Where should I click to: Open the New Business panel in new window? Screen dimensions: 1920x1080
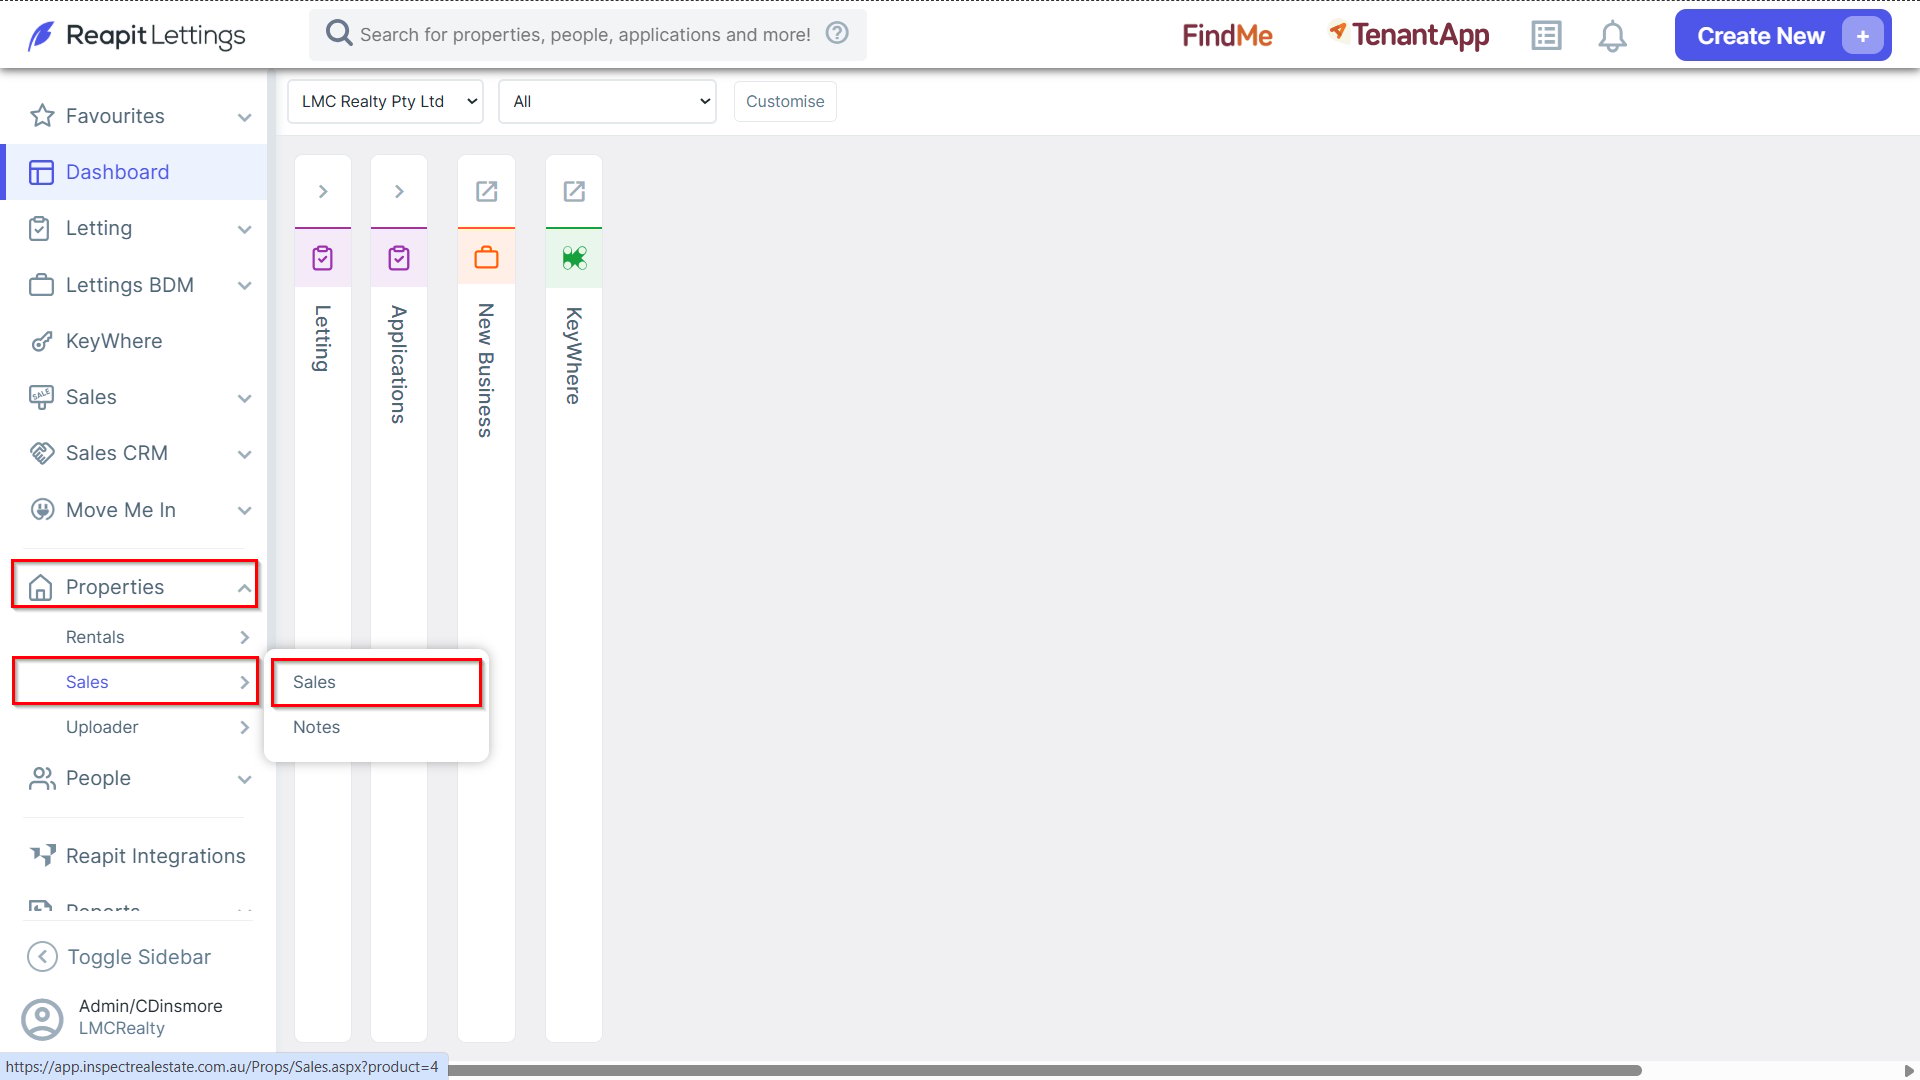click(486, 191)
